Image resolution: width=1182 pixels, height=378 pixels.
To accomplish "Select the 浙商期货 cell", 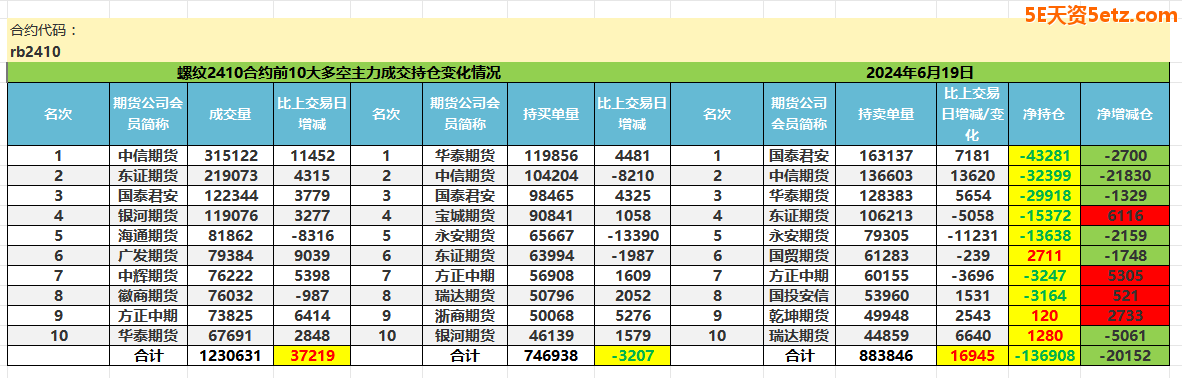I will pos(465,315).
